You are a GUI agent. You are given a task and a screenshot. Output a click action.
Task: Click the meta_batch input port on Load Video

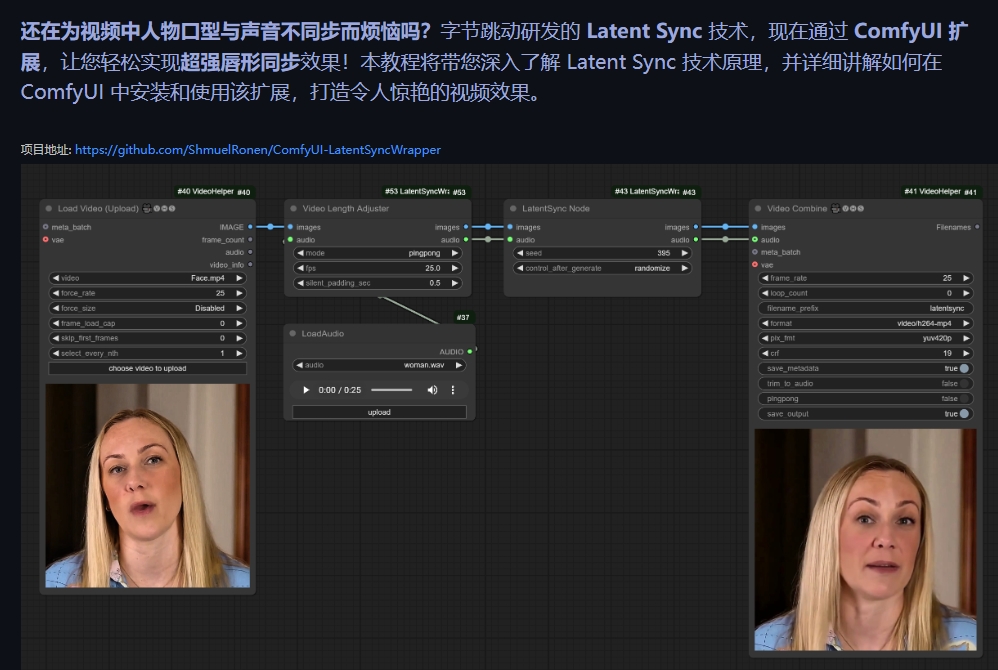46,227
